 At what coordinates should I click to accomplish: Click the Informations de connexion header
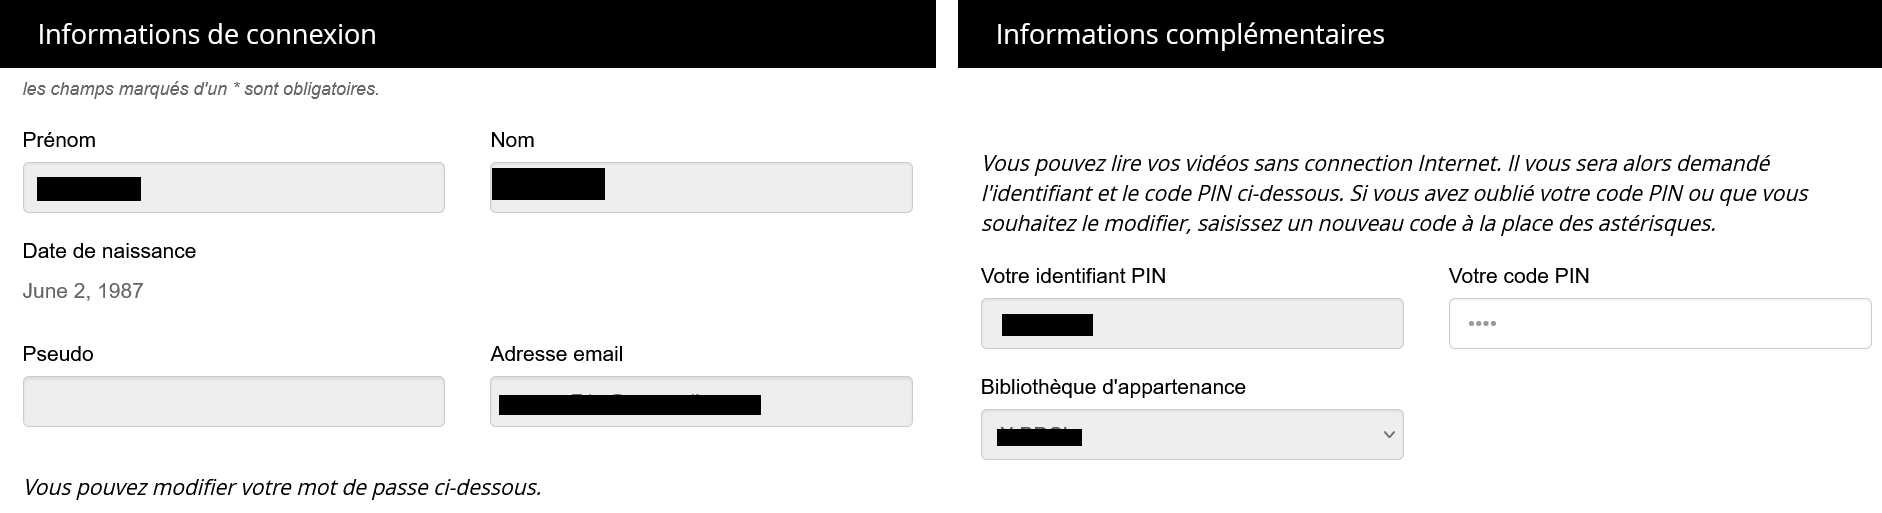click(207, 34)
